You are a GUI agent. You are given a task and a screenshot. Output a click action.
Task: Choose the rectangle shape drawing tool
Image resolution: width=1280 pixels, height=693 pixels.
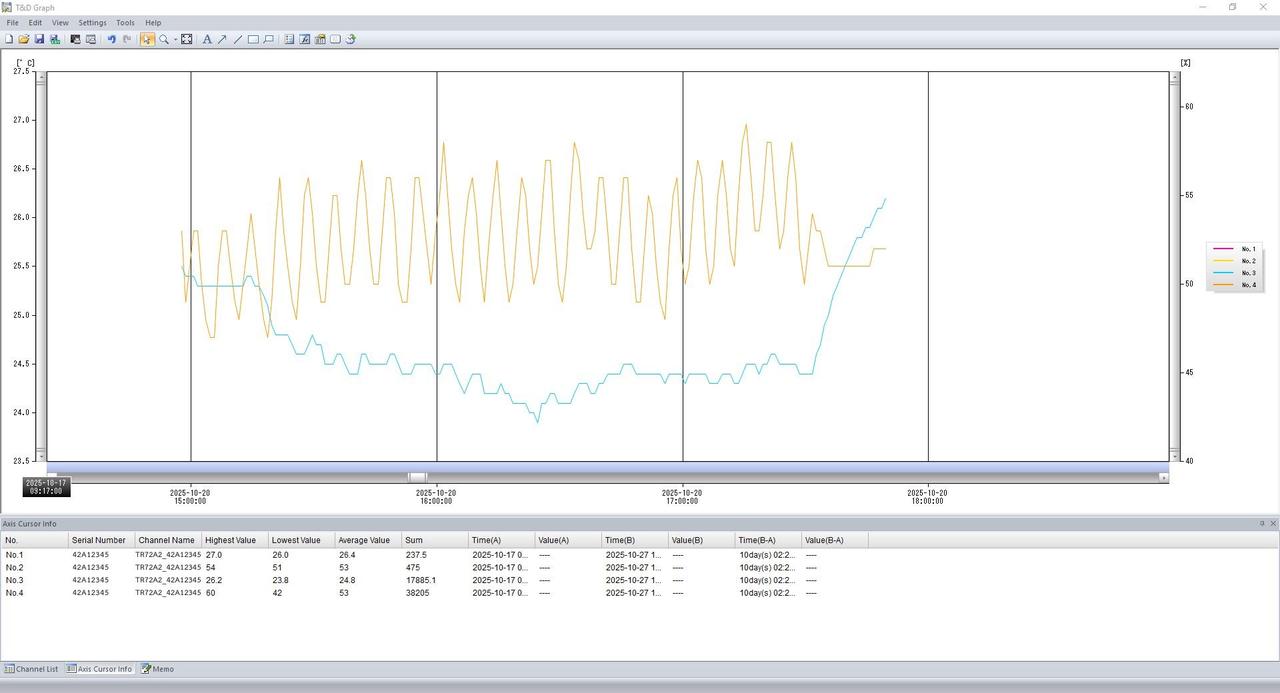253,40
